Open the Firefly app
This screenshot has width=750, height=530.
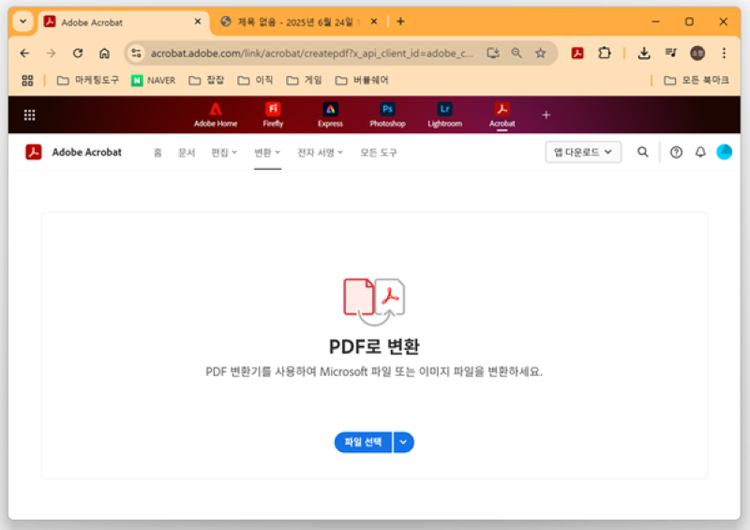(273, 115)
